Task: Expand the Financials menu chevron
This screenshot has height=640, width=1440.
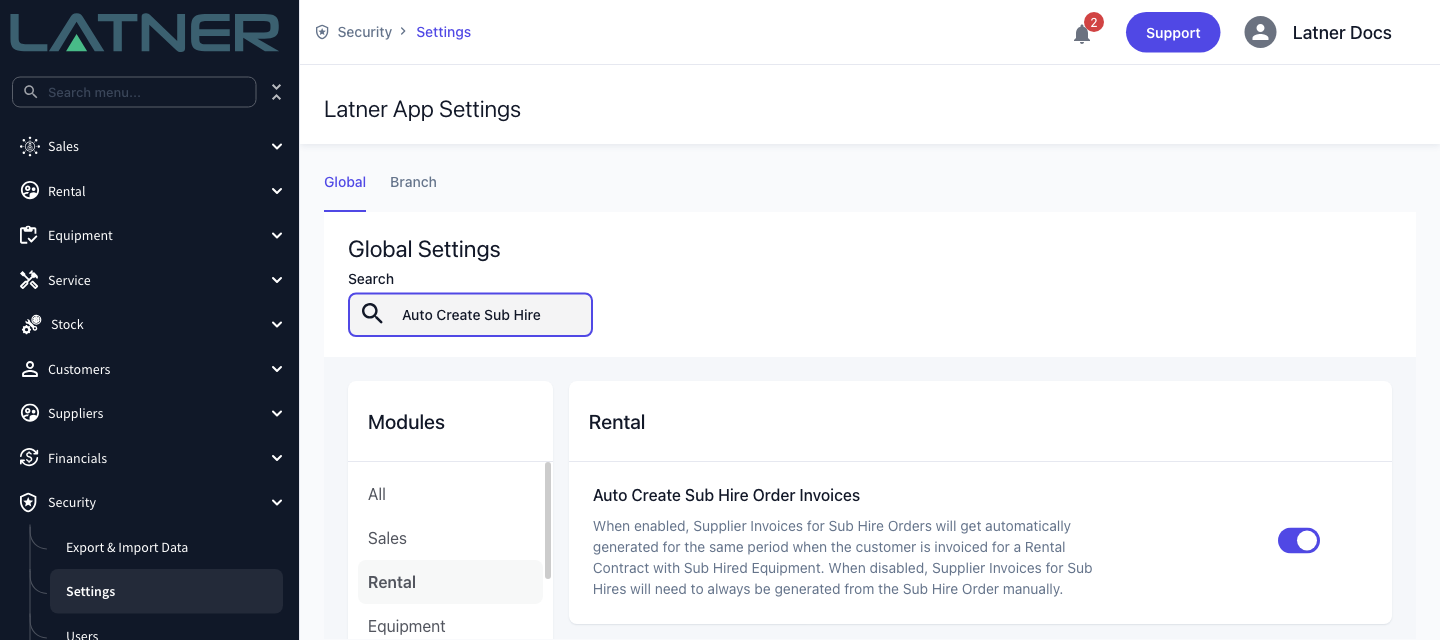Action: click(x=277, y=458)
